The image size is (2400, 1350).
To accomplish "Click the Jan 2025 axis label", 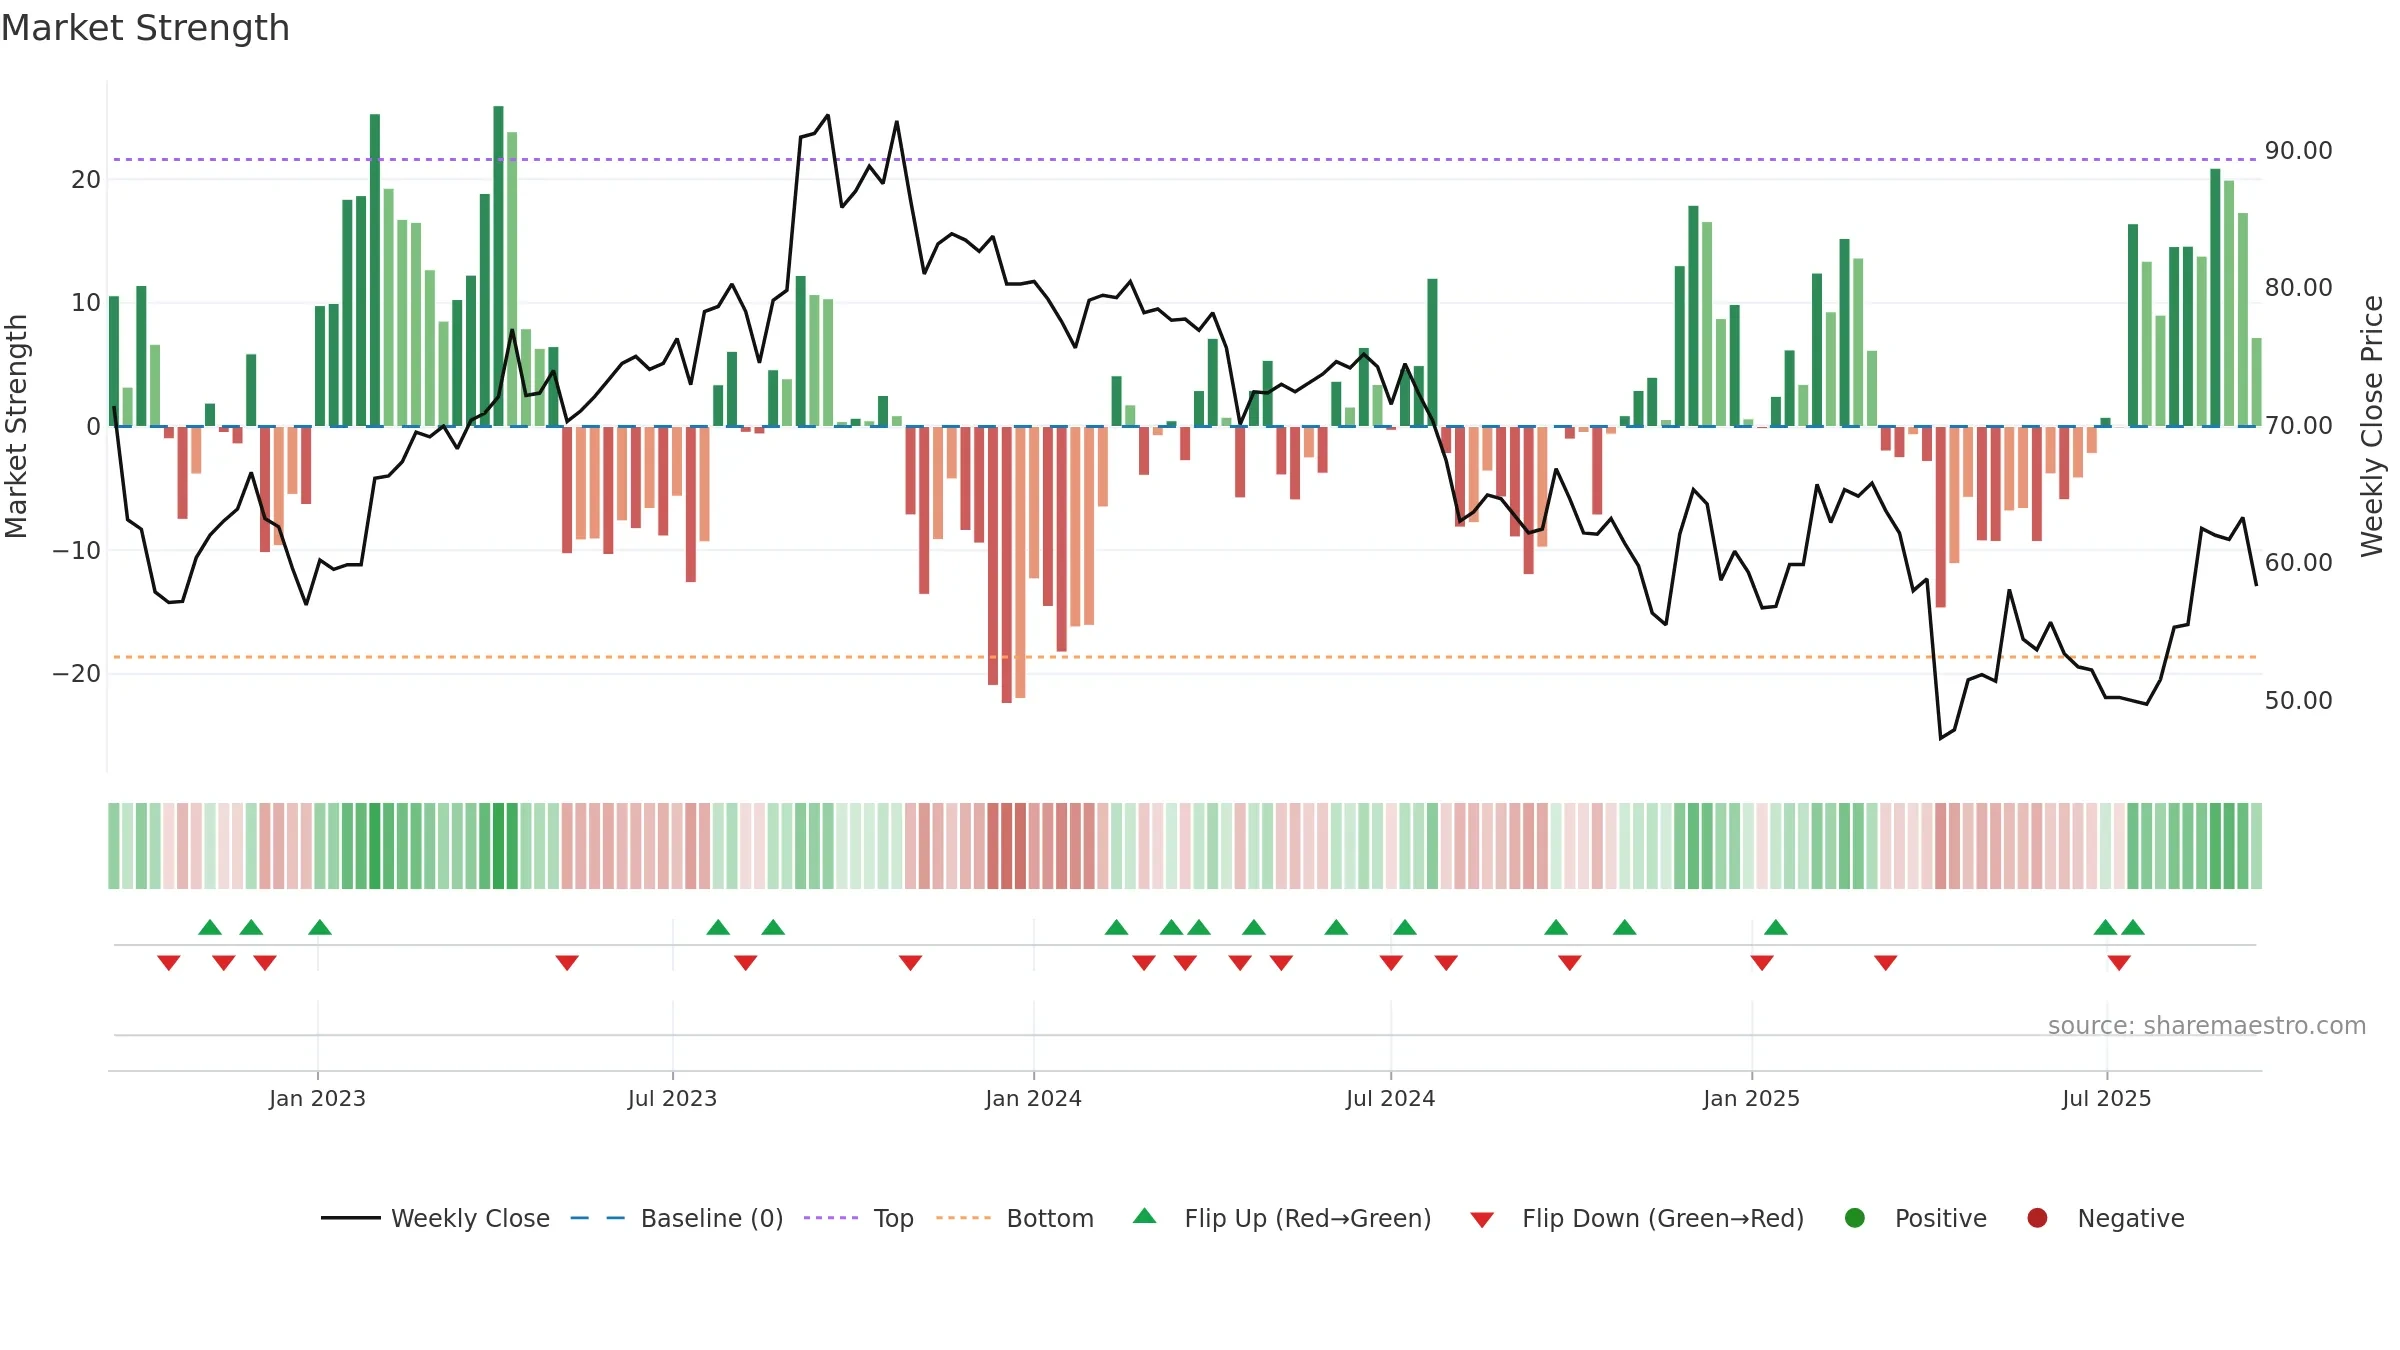I will coord(1751,1098).
